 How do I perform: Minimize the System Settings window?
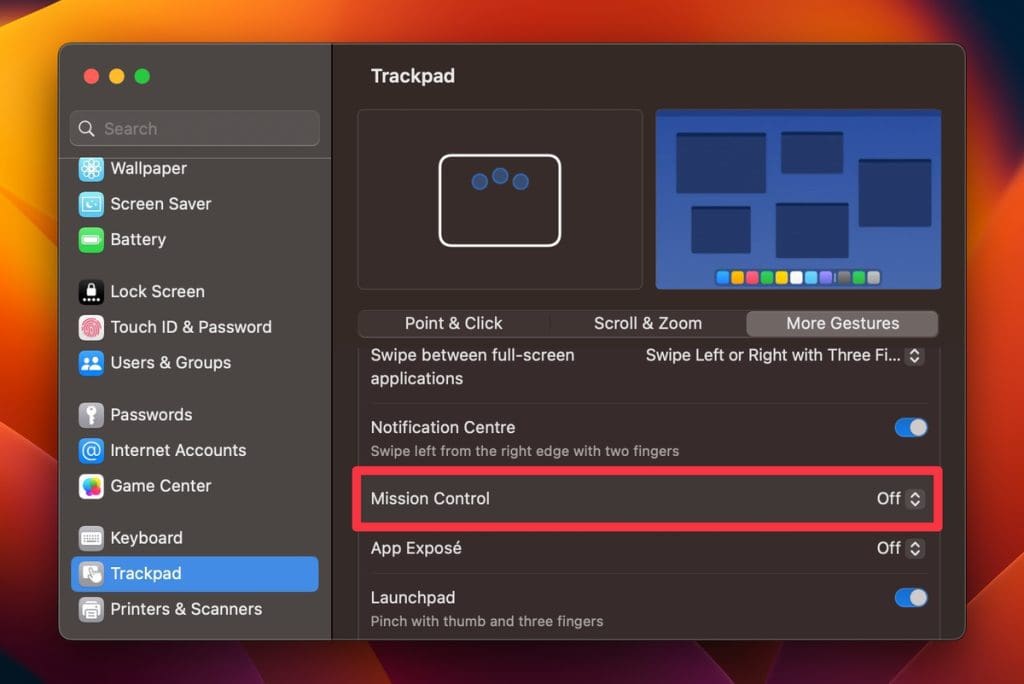click(117, 76)
